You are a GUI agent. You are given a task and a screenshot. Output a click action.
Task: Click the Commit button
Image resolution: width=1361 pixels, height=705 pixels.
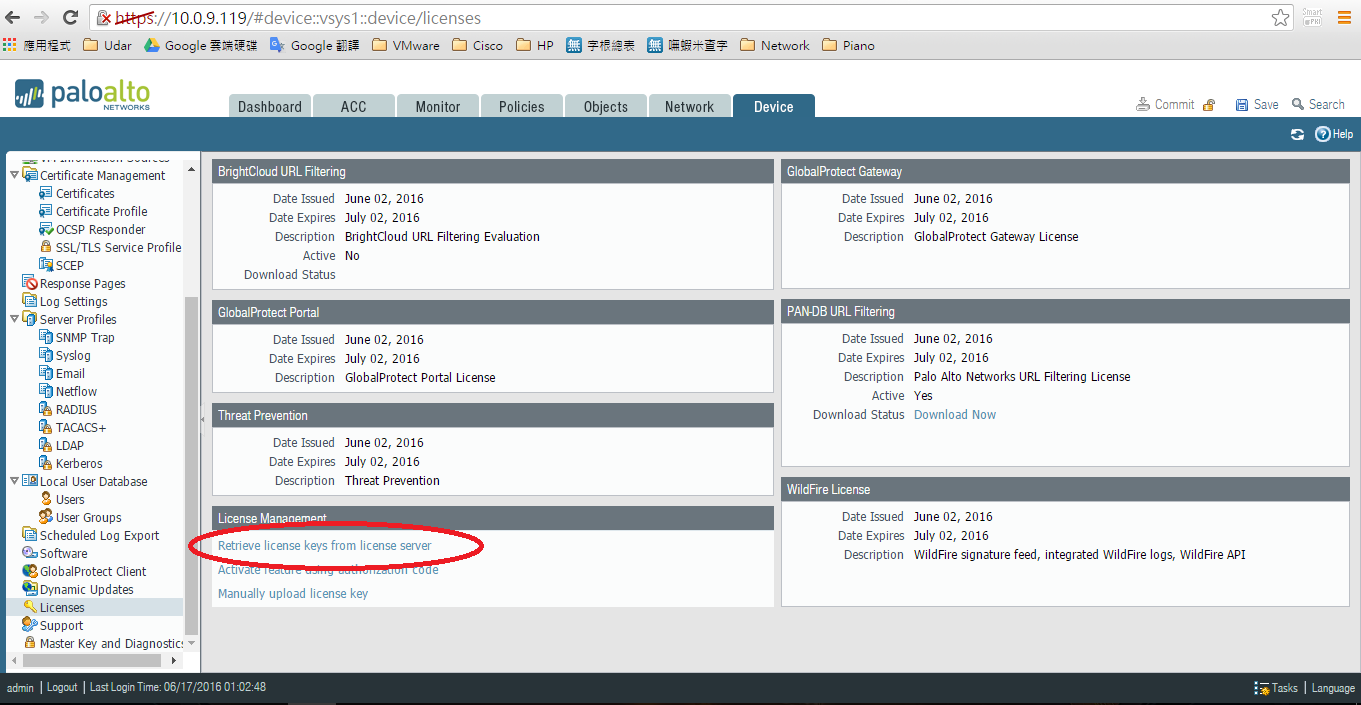1165,105
